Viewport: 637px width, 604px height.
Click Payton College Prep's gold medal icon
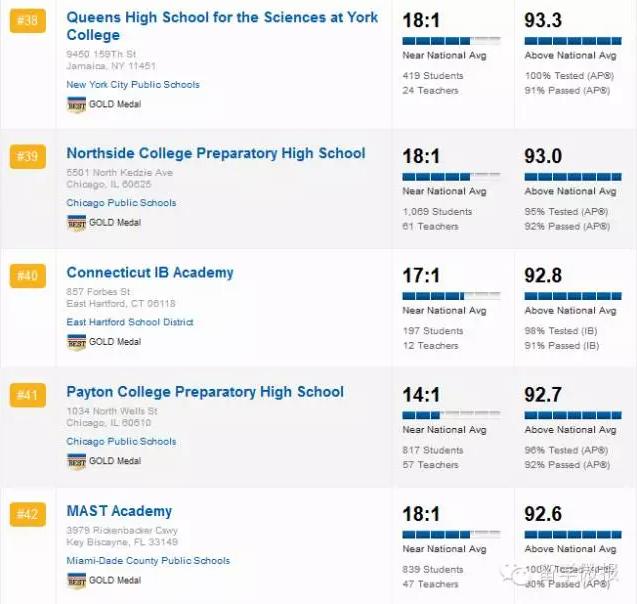76,461
